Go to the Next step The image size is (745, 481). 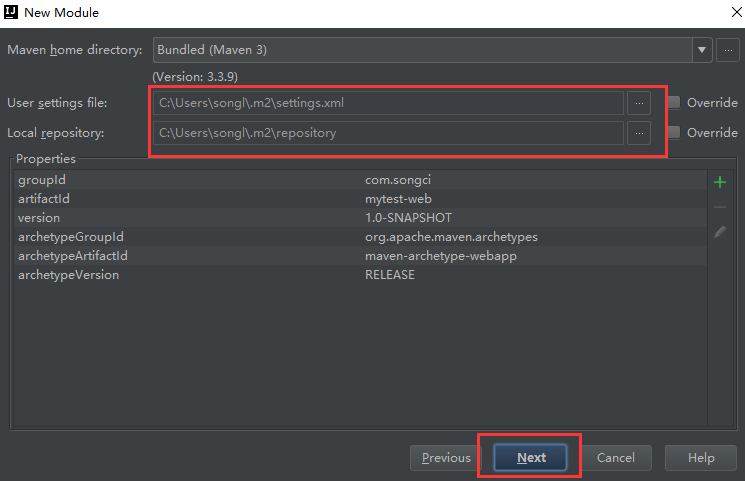click(530, 458)
